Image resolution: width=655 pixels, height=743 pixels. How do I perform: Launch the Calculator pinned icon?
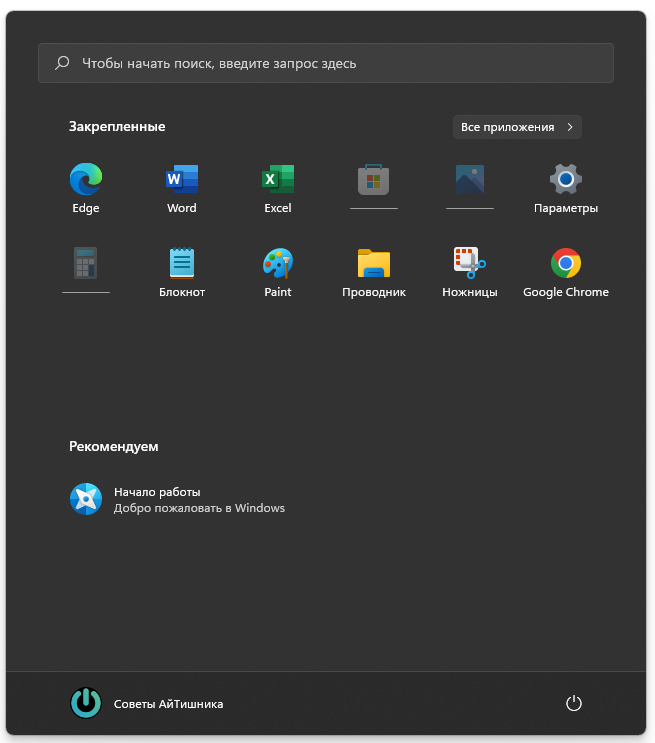tap(86, 263)
